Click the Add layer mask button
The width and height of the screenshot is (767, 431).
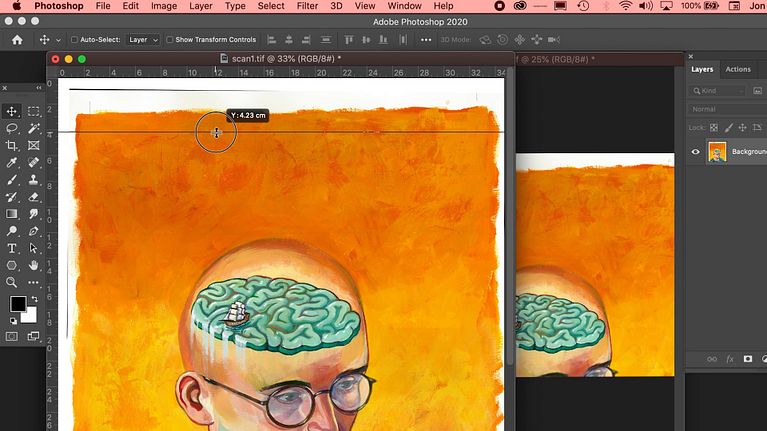click(x=747, y=358)
